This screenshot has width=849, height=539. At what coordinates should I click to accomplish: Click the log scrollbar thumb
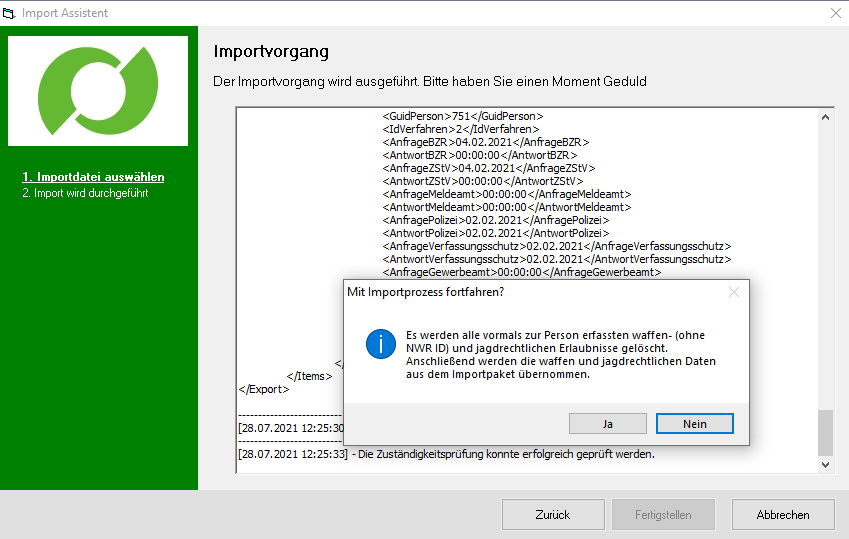point(825,431)
